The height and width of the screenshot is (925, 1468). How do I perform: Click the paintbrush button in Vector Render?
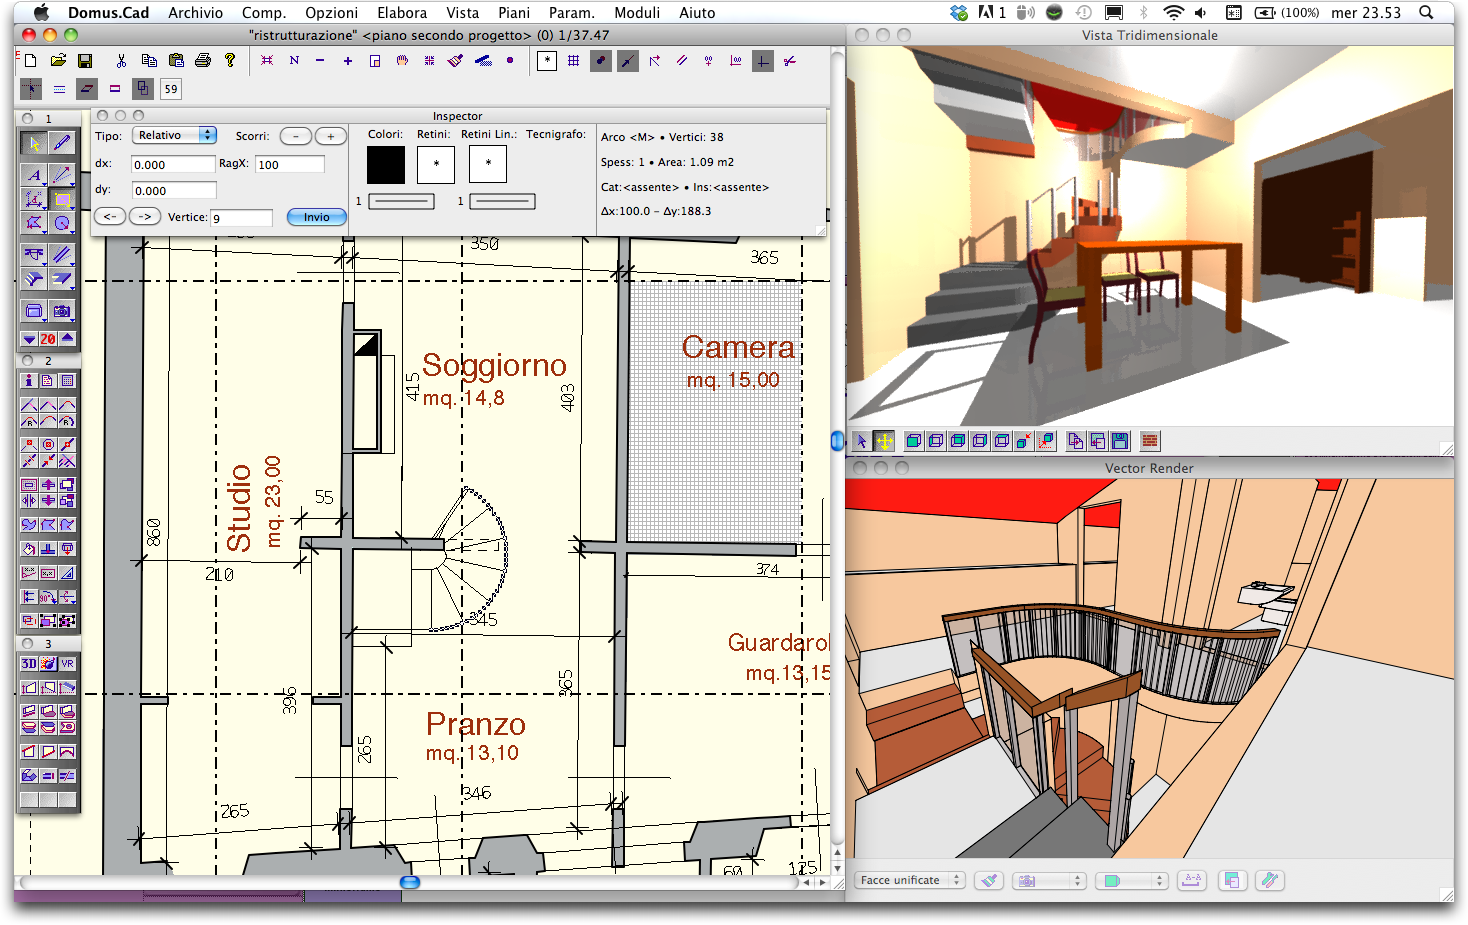[x=989, y=881]
